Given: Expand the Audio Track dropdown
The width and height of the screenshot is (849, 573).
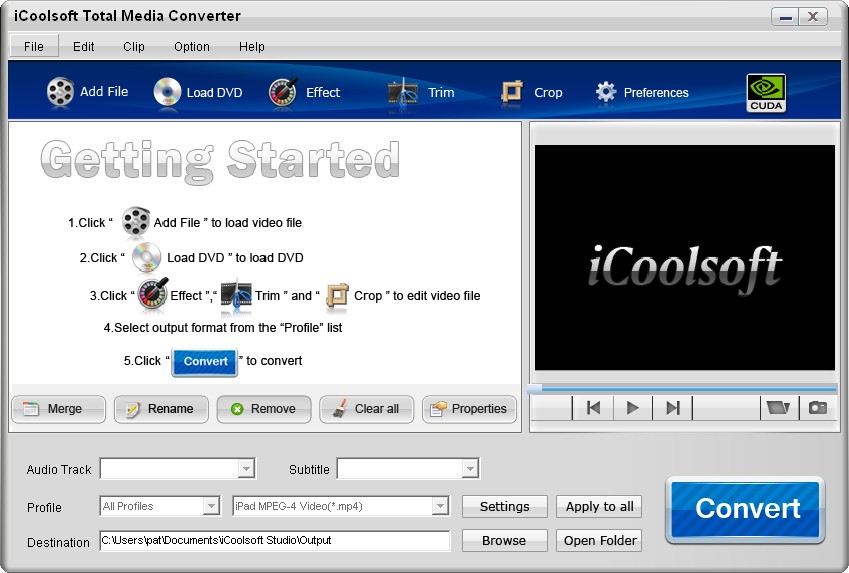Looking at the screenshot, I should (x=246, y=468).
